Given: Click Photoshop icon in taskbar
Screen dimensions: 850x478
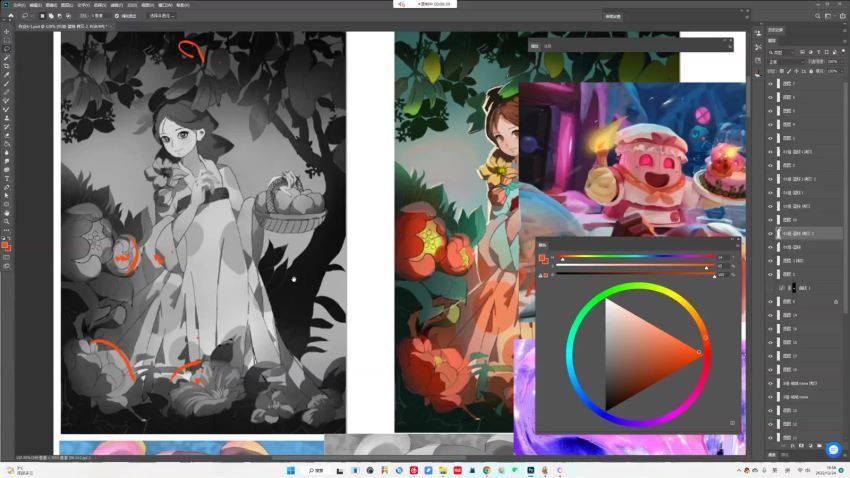Looking at the screenshot, I should tap(531, 470).
